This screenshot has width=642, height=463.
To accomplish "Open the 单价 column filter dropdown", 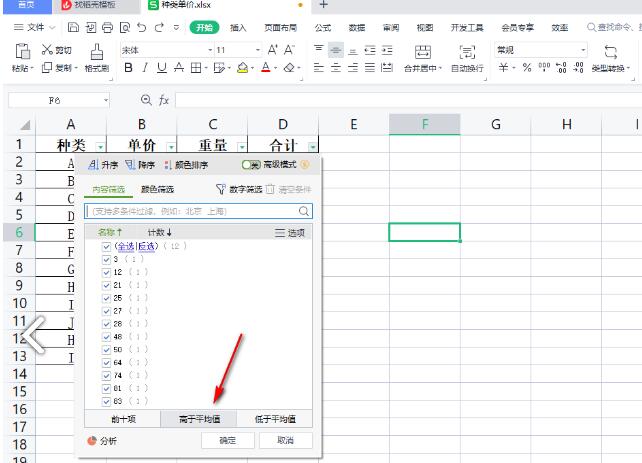I will click(x=171, y=147).
